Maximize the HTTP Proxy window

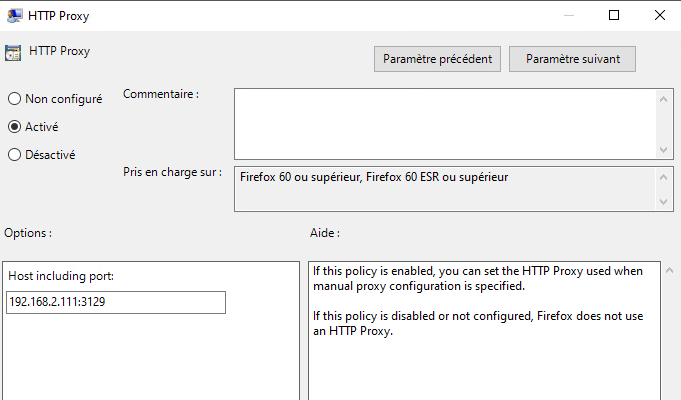coord(614,15)
